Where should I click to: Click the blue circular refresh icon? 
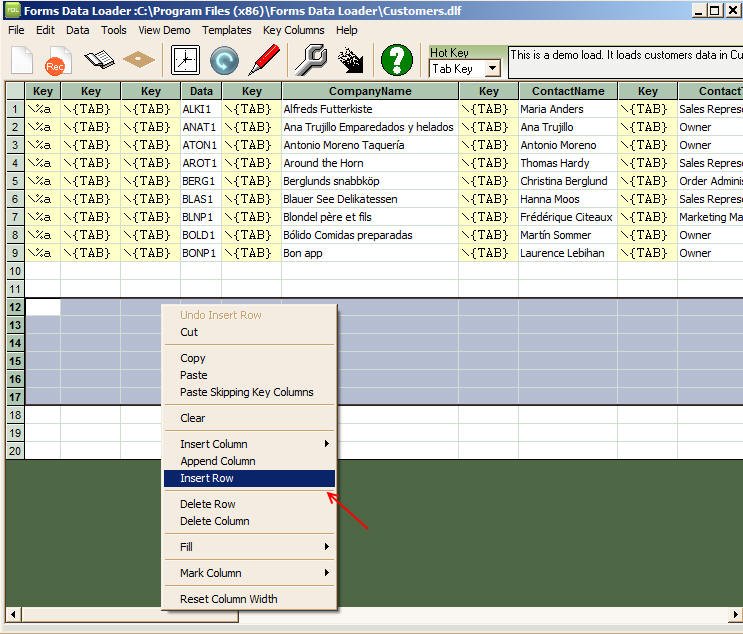click(224, 60)
